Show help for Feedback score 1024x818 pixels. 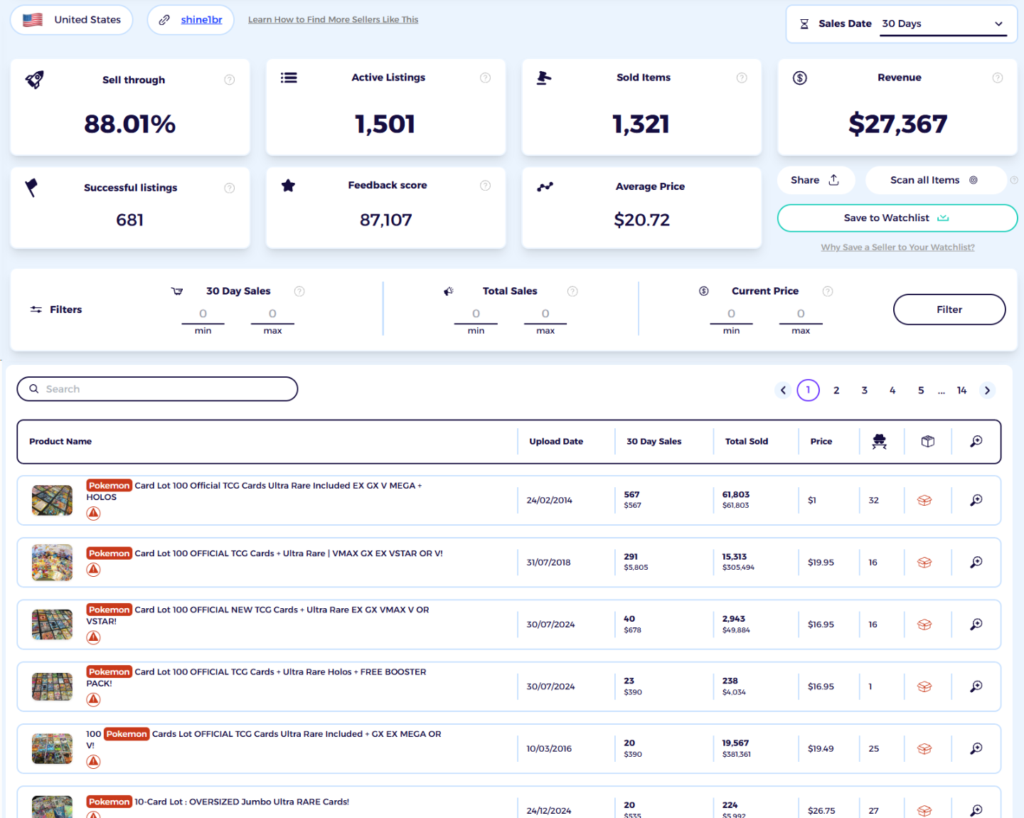[x=485, y=185]
